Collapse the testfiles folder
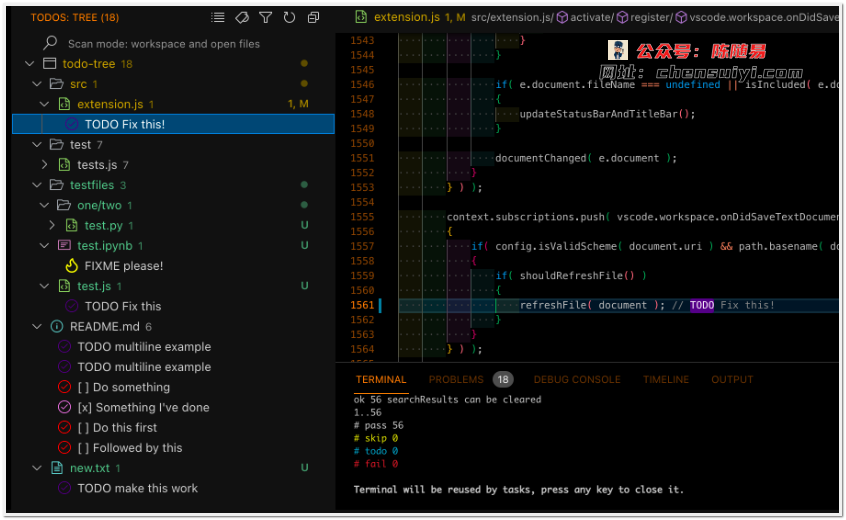846x520 pixels. (x=37, y=185)
